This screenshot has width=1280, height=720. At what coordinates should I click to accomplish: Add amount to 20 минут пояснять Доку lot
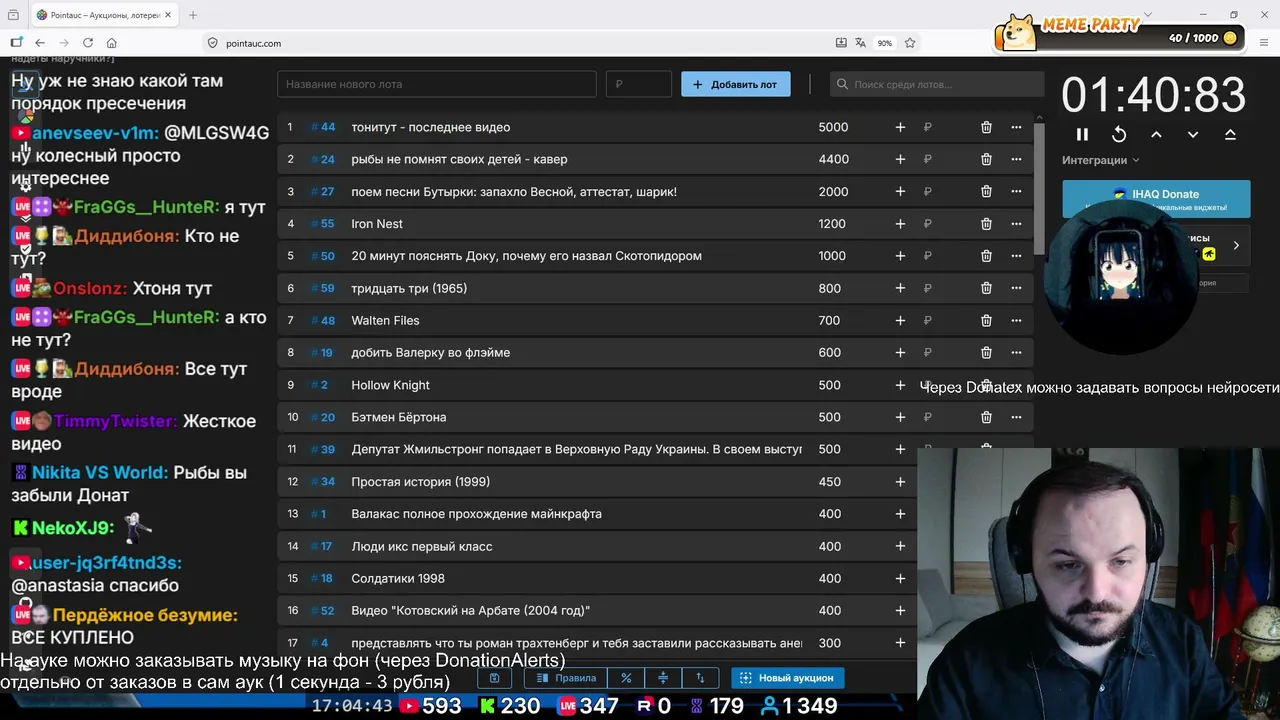click(900, 256)
